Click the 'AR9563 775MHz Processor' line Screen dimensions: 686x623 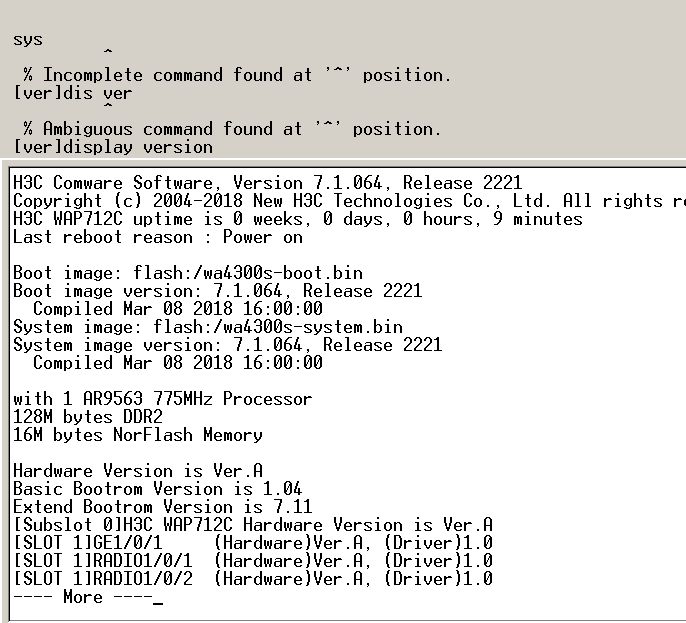[162, 399]
